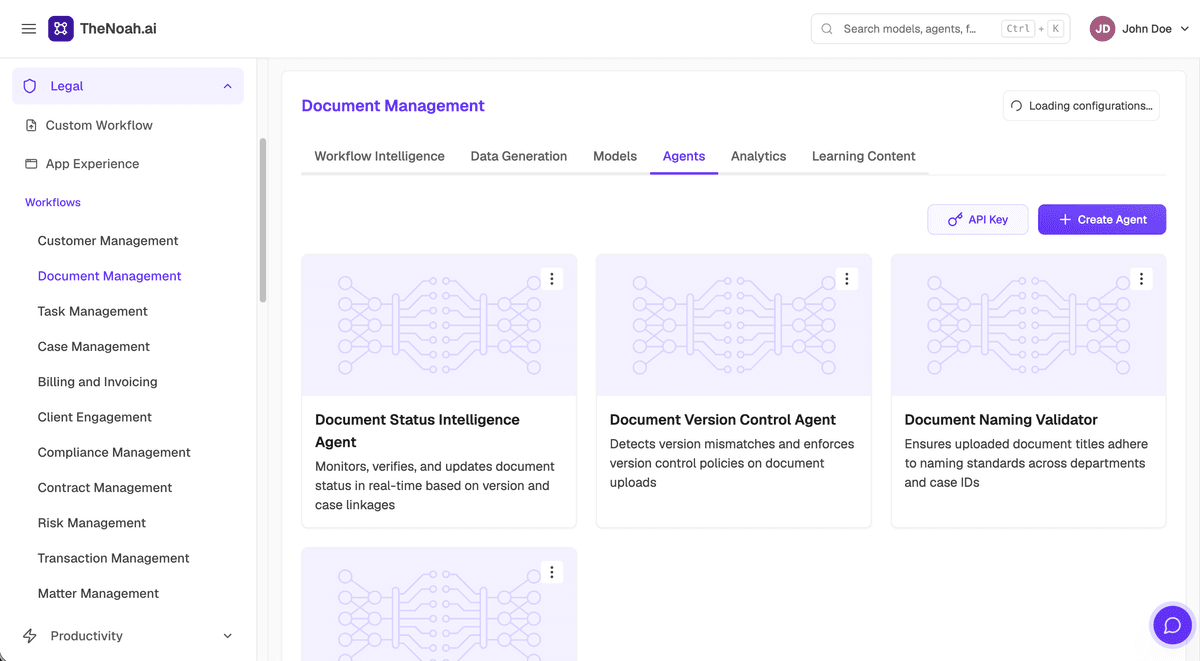This screenshot has height=661, width=1200.
Task: Switch to the Workflow Intelligence tab
Action: click(379, 156)
